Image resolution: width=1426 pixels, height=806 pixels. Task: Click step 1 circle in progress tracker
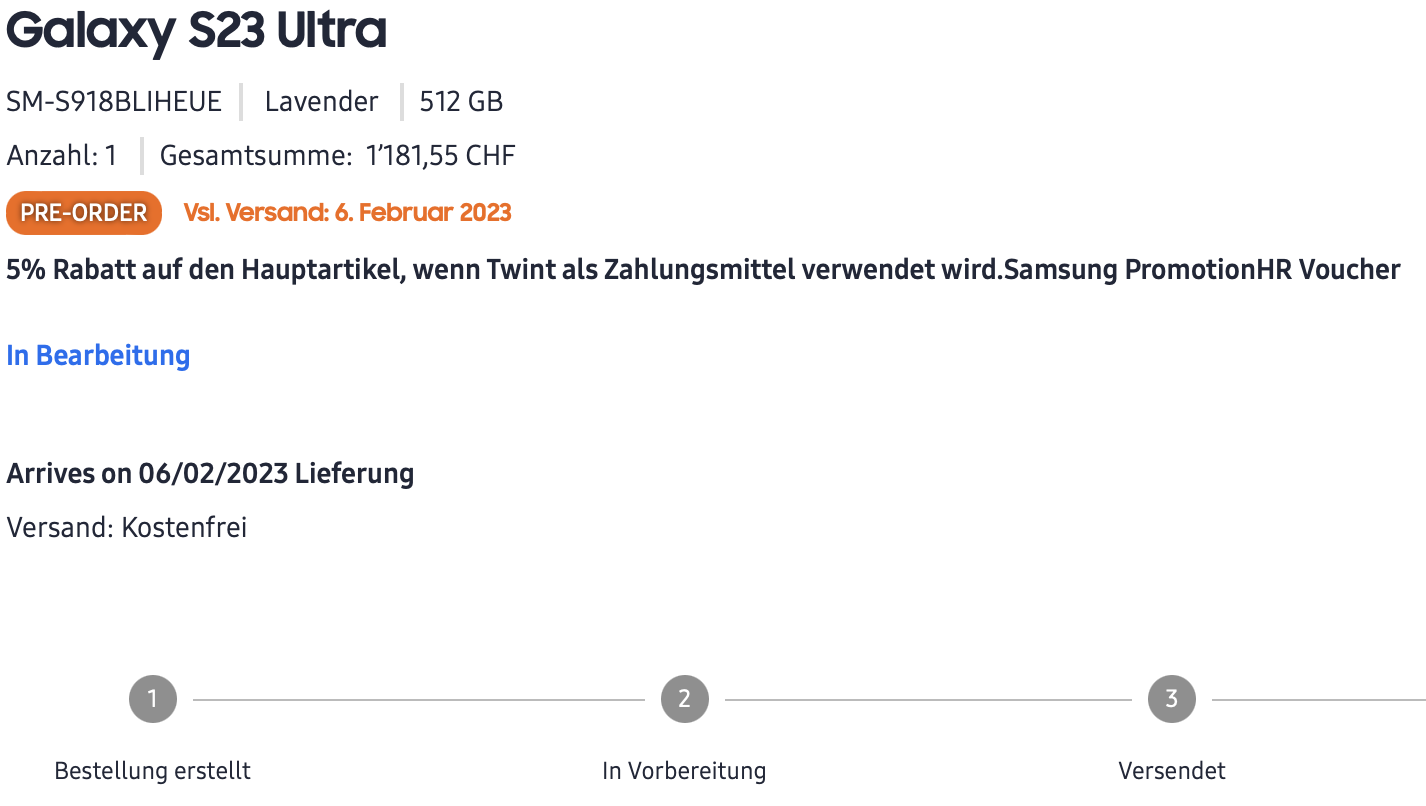pos(153,699)
